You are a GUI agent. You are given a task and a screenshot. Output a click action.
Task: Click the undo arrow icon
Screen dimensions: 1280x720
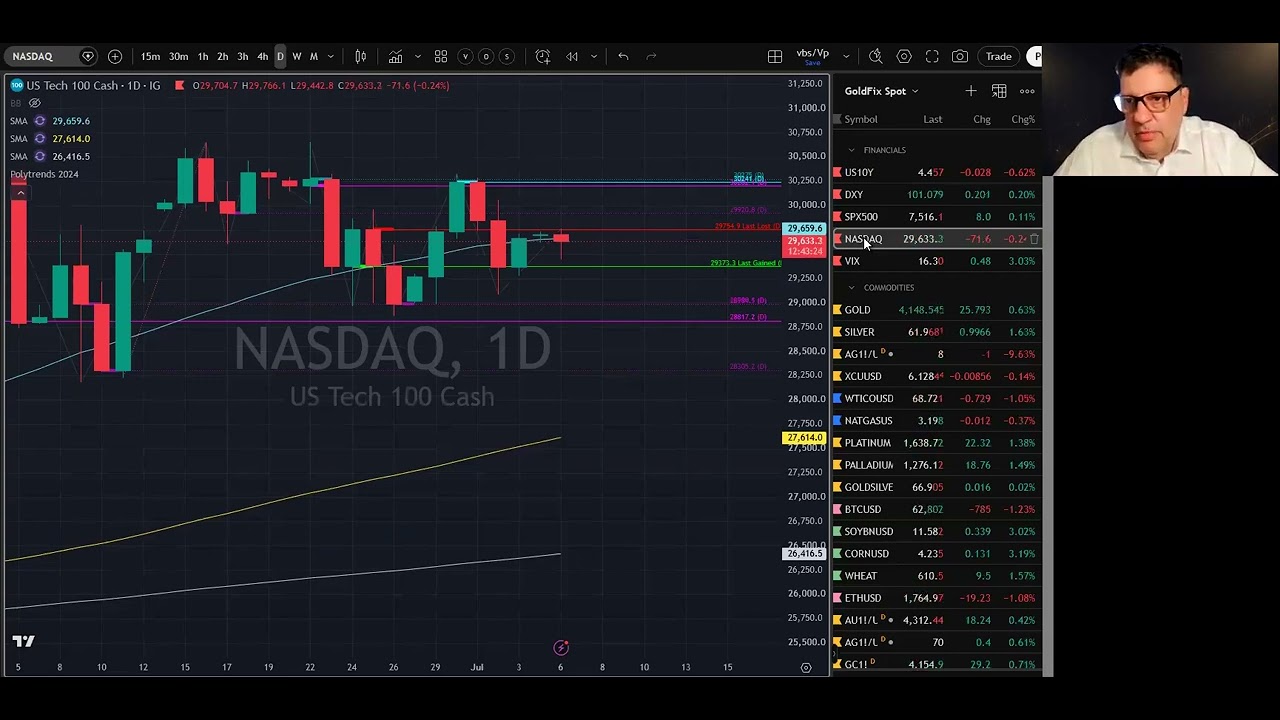point(623,57)
